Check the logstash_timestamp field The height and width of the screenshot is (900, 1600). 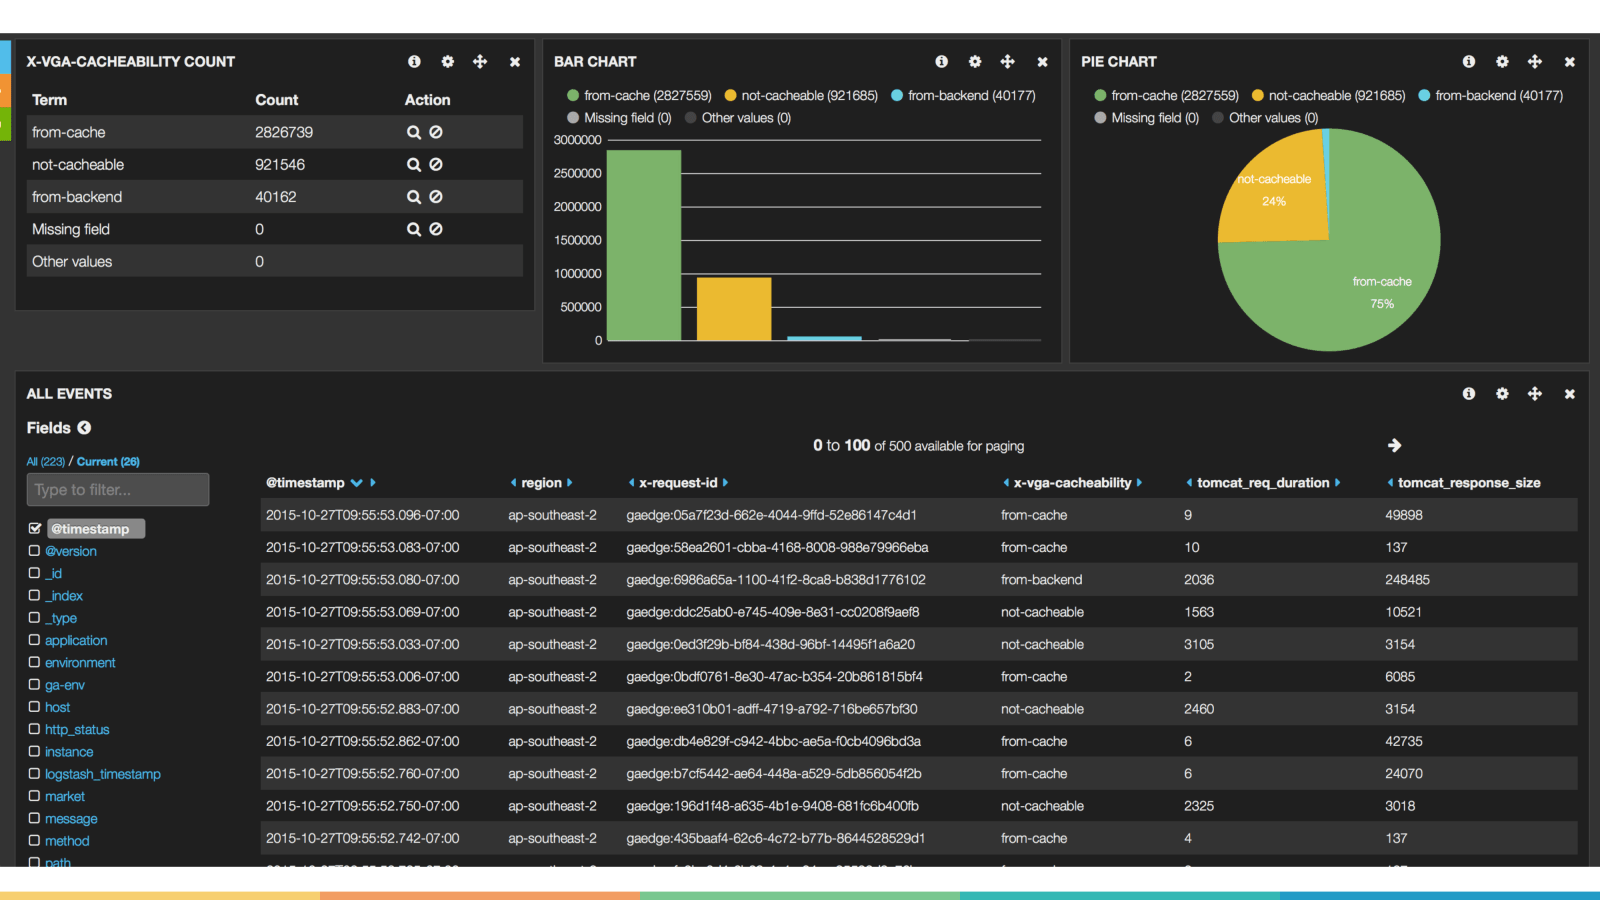[34, 774]
